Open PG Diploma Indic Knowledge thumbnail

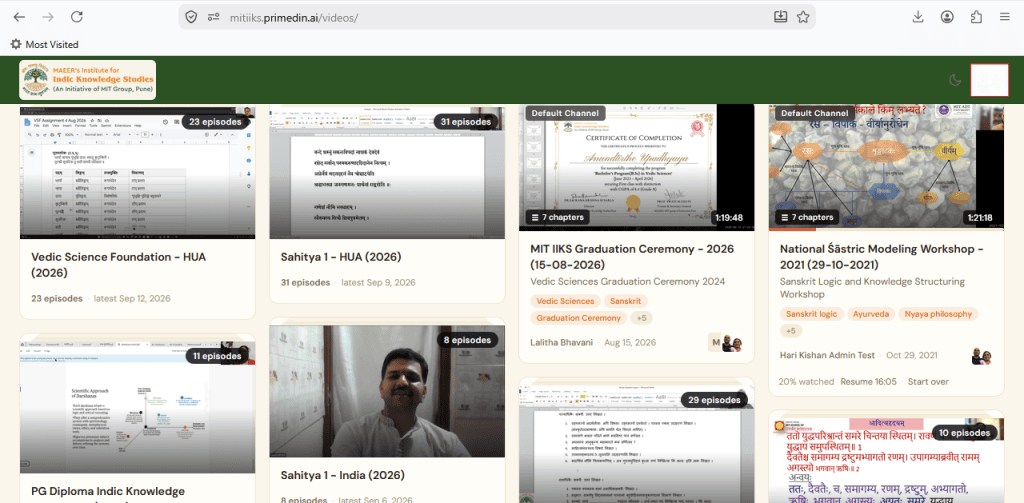coord(137,406)
